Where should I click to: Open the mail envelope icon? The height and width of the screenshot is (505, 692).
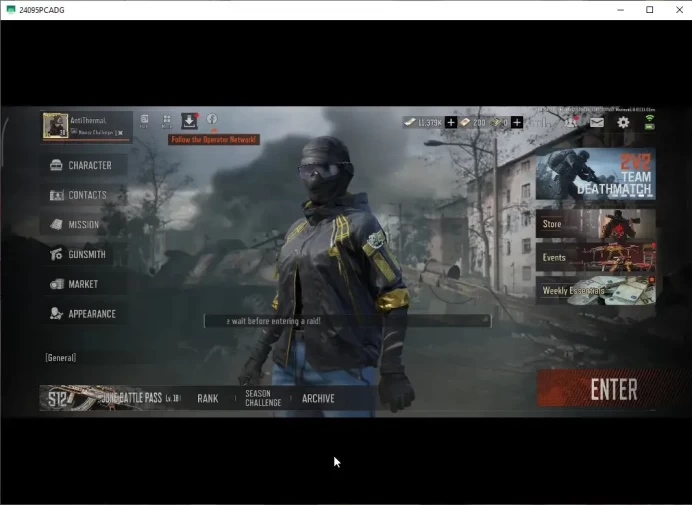597,122
